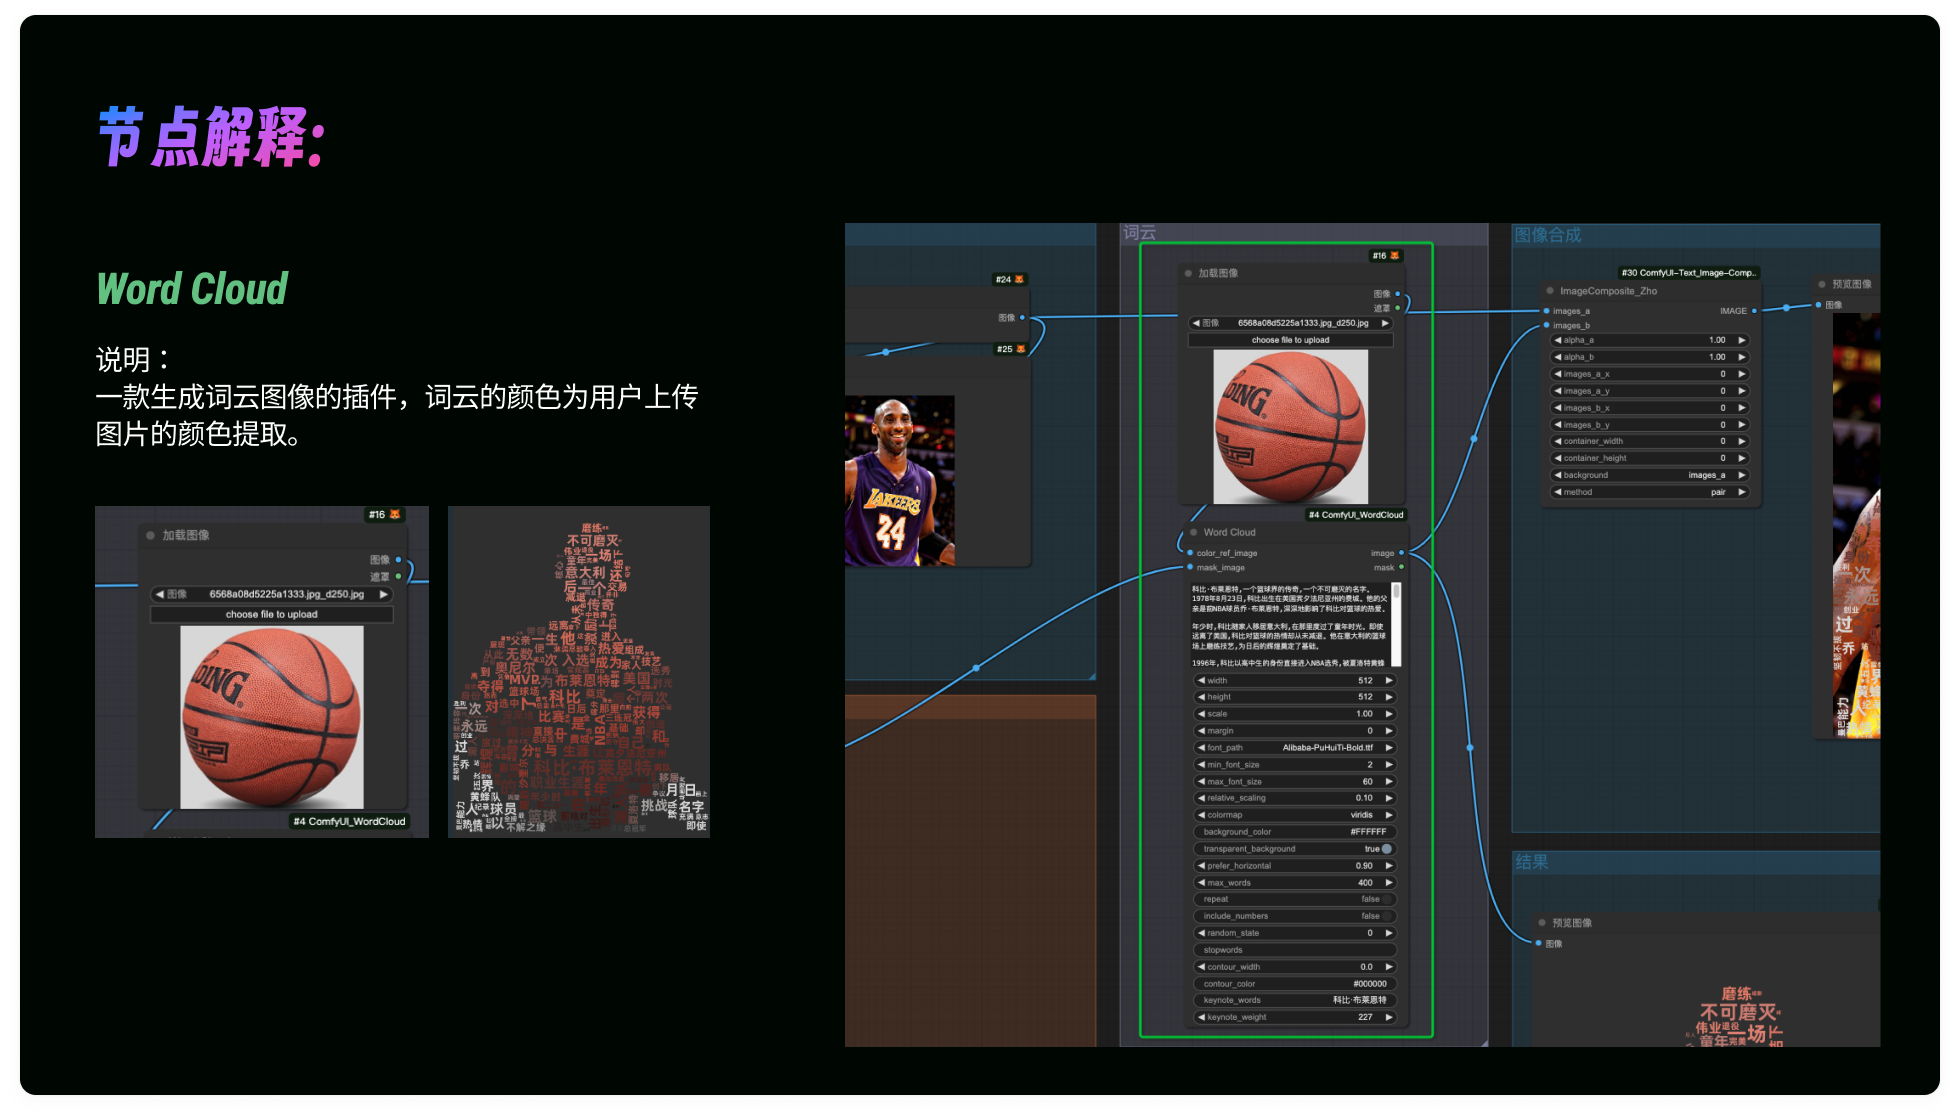Increase images_b_y with right arrow
This screenshot has height=1120, width=1960.
(1741, 425)
